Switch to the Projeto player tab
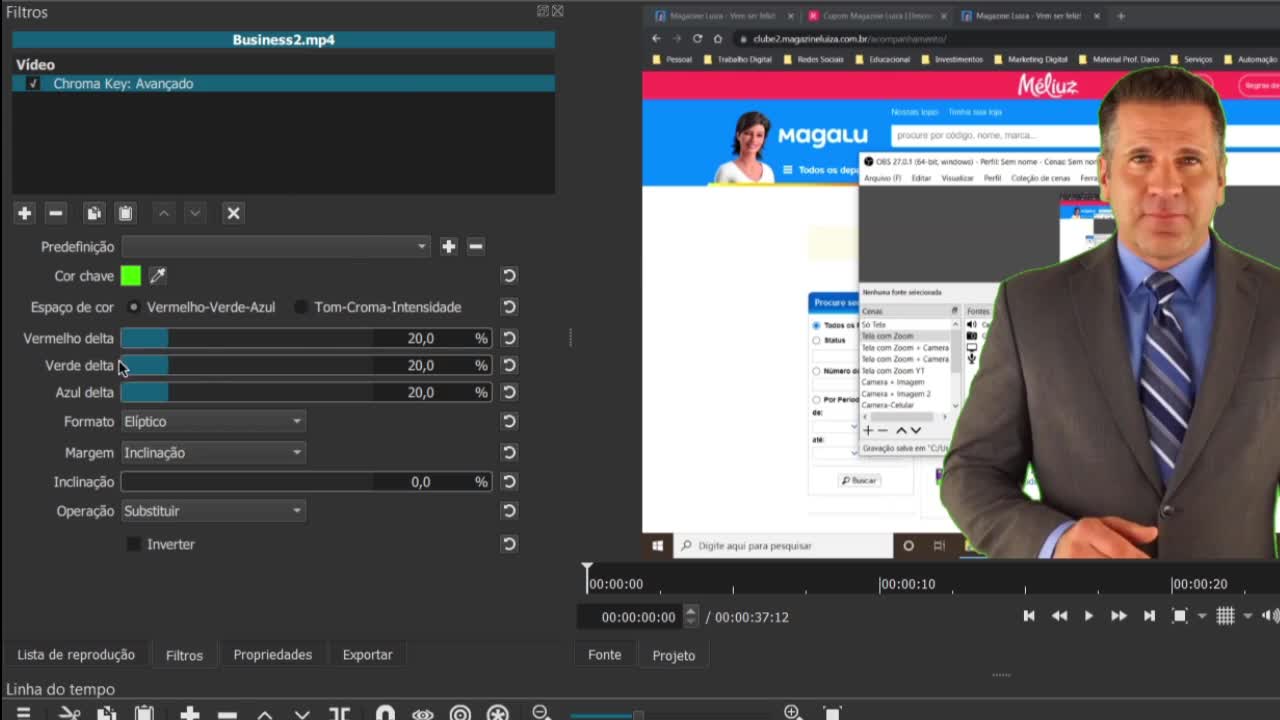Image resolution: width=1280 pixels, height=720 pixels. click(x=674, y=655)
